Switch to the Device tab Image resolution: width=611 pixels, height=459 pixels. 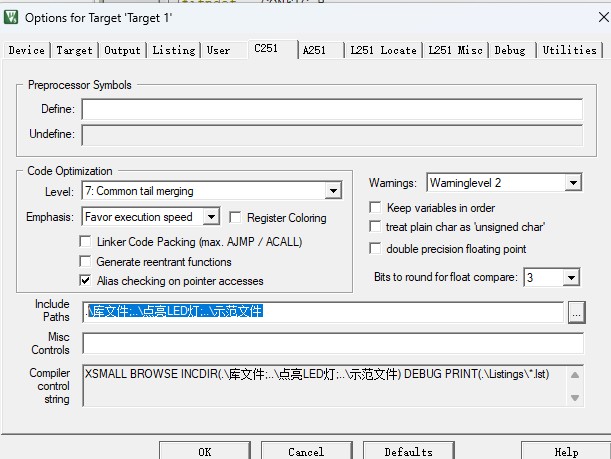(26, 50)
